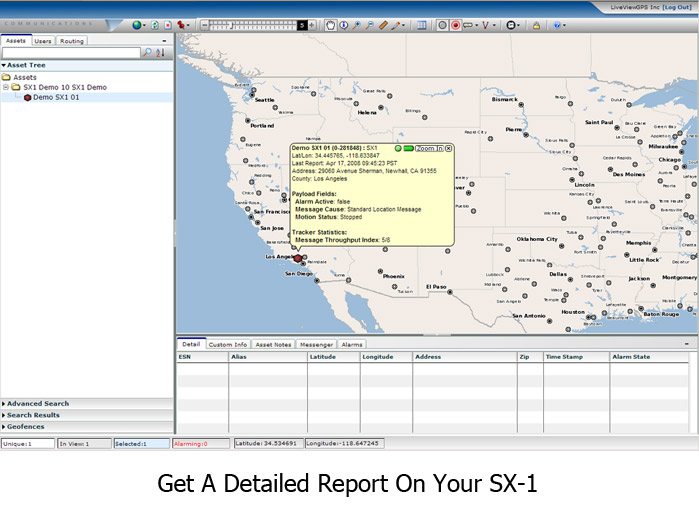Click the asset search input field
699x517 pixels.
tap(70, 52)
